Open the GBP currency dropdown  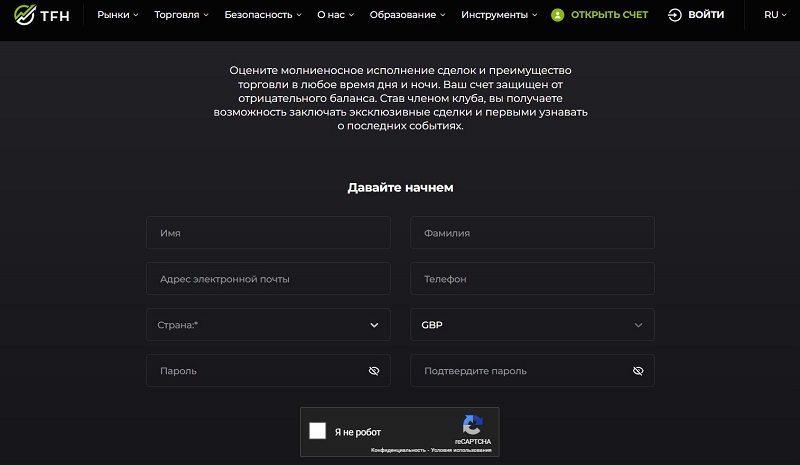pos(532,325)
